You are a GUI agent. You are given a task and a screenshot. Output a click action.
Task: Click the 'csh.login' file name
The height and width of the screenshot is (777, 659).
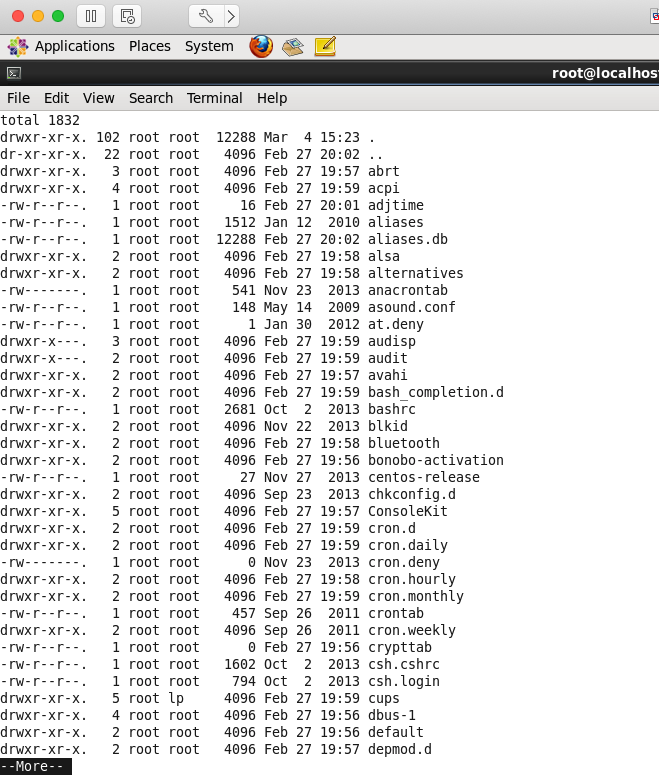[x=404, y=682]
